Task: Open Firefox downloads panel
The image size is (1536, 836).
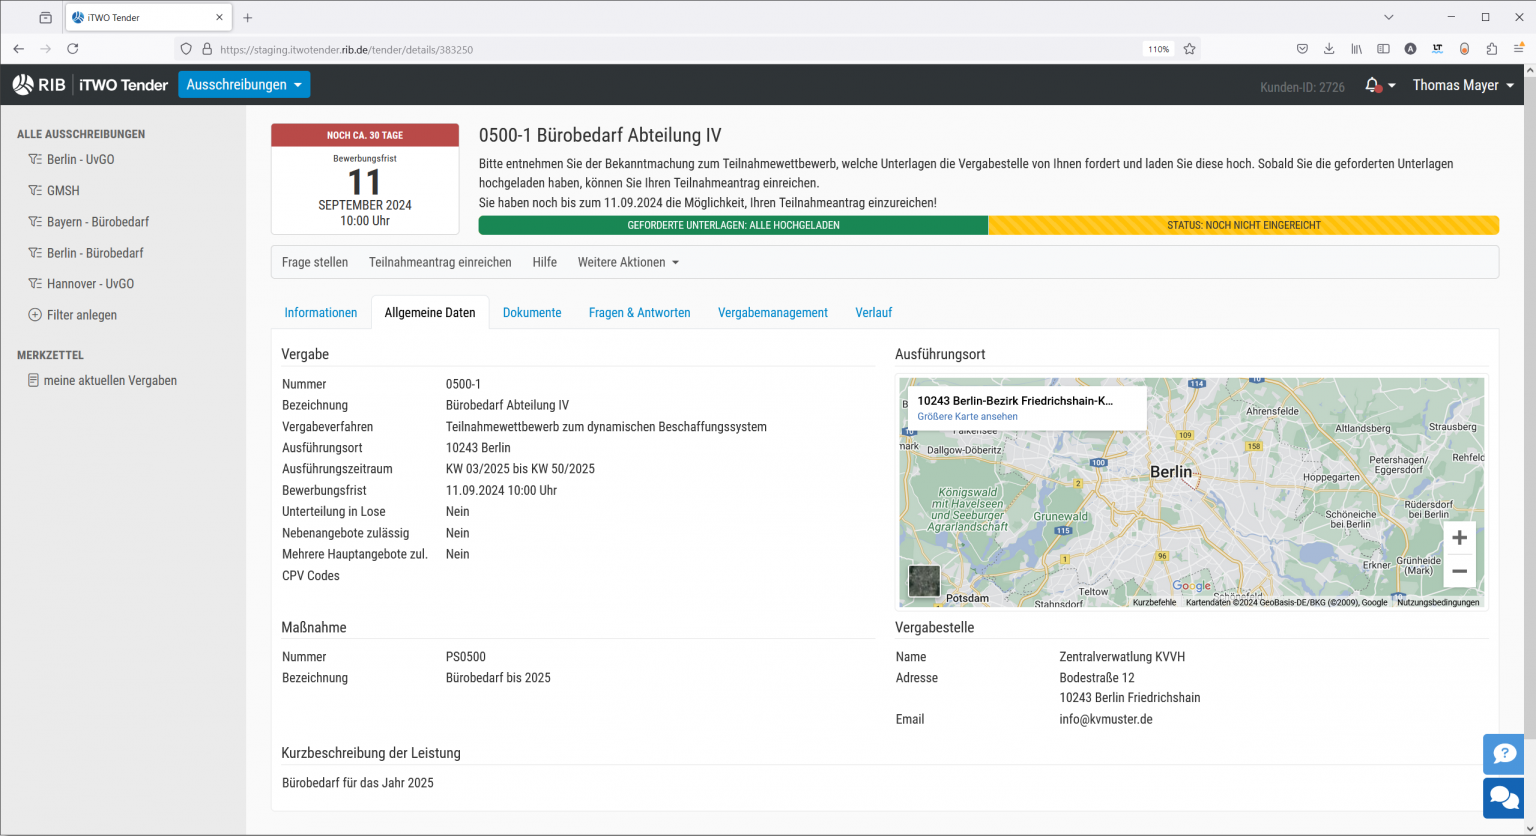Action: coord(1329,49)
